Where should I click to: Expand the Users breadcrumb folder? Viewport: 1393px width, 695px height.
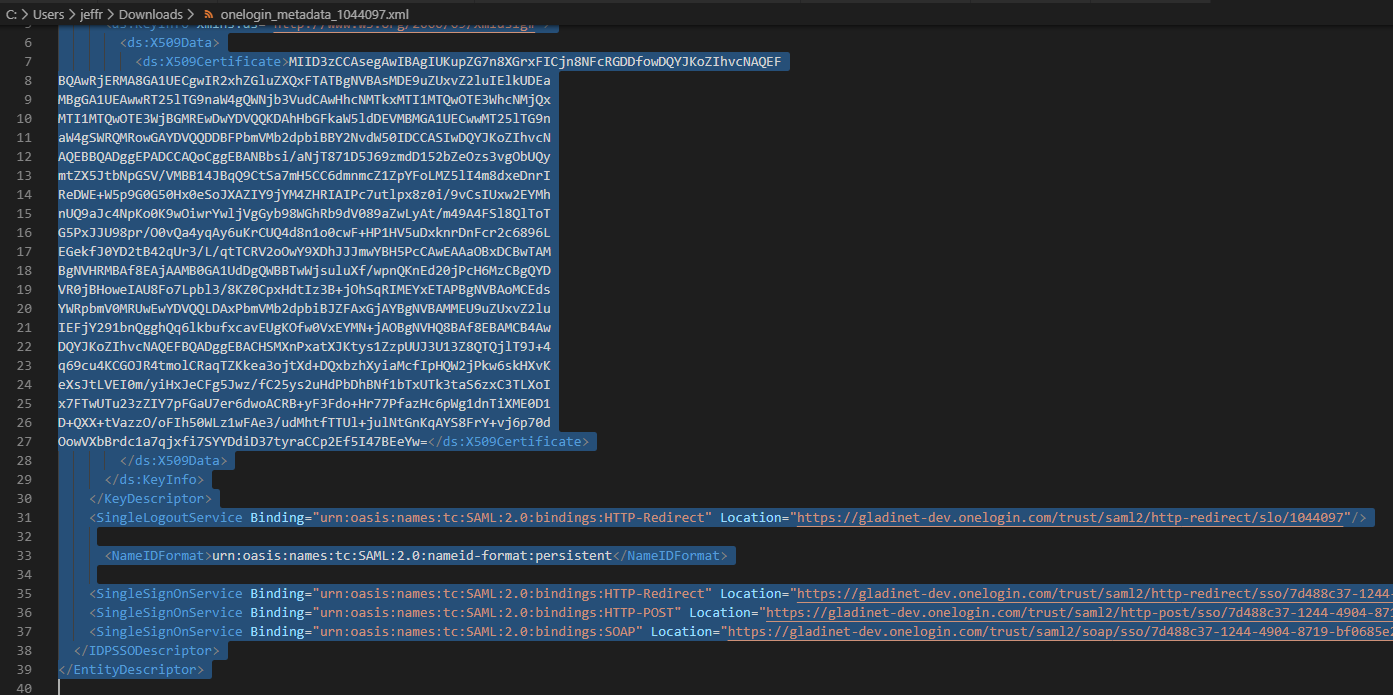(x=50, y=14)
